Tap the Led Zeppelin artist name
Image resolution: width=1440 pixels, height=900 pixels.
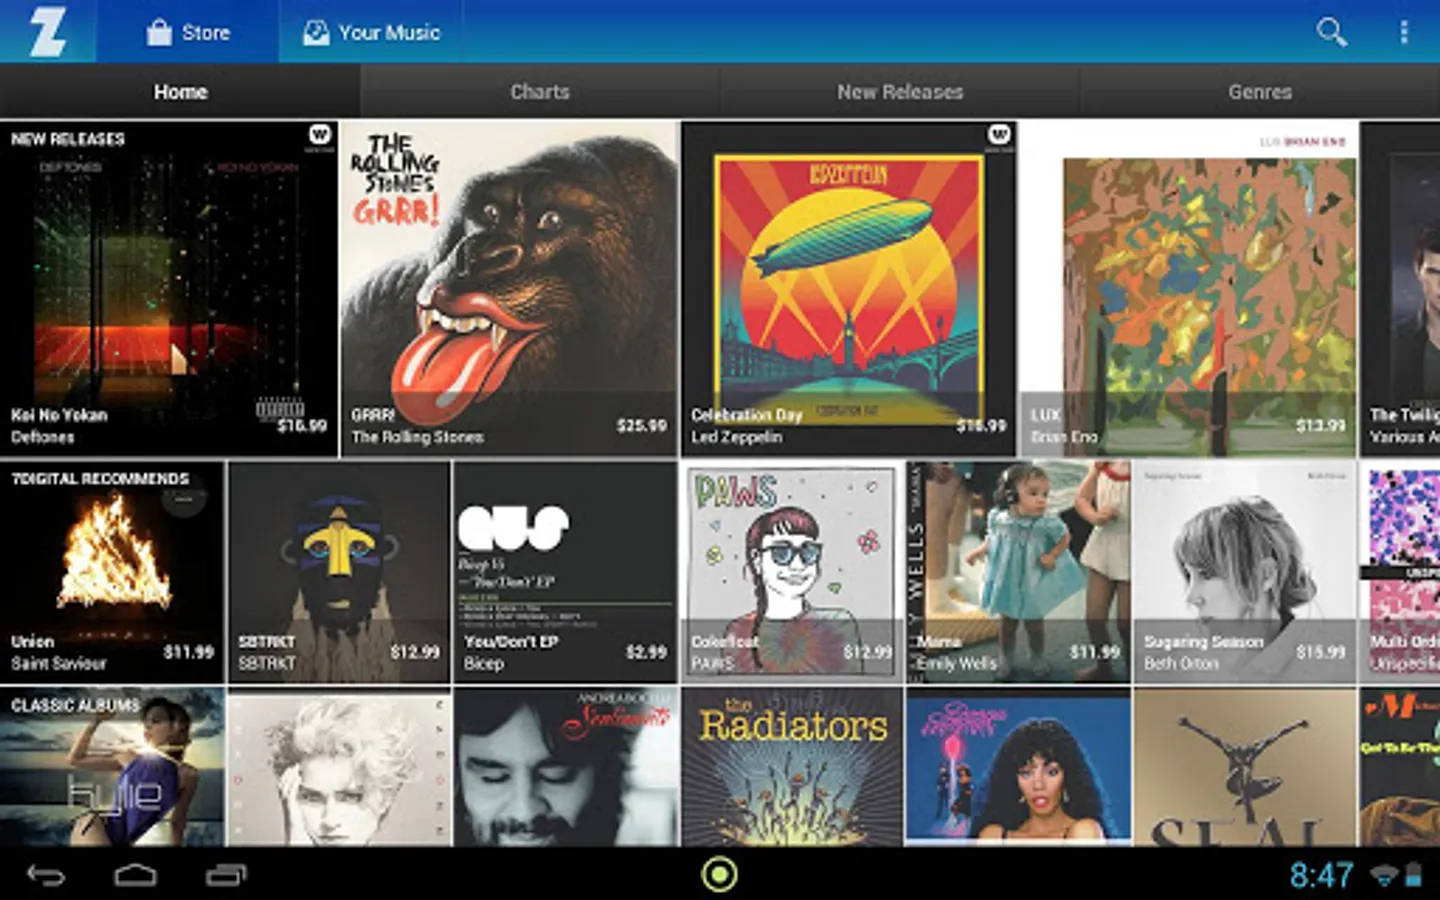(x=737, y=437)
